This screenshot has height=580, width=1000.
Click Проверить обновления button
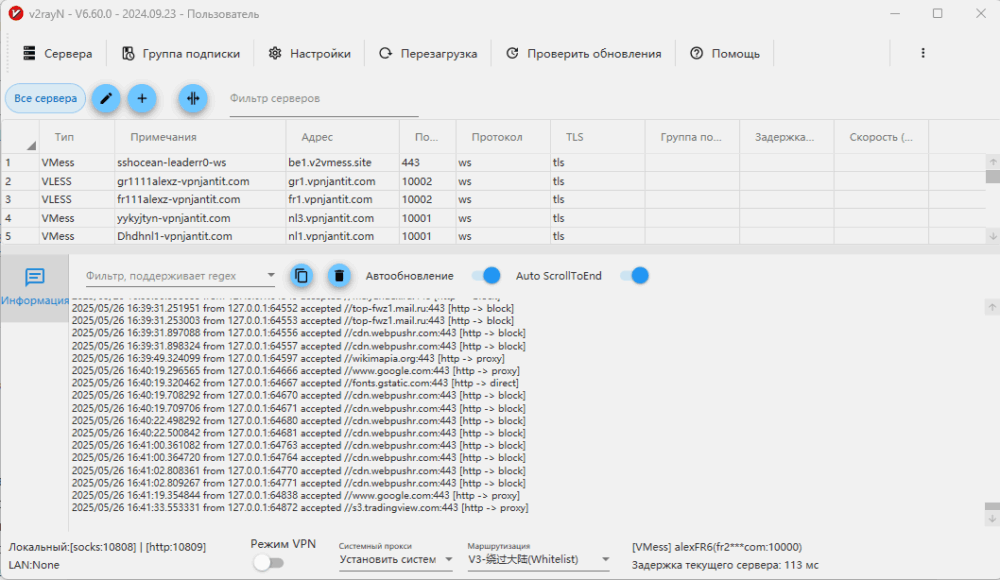pos(583,53)
